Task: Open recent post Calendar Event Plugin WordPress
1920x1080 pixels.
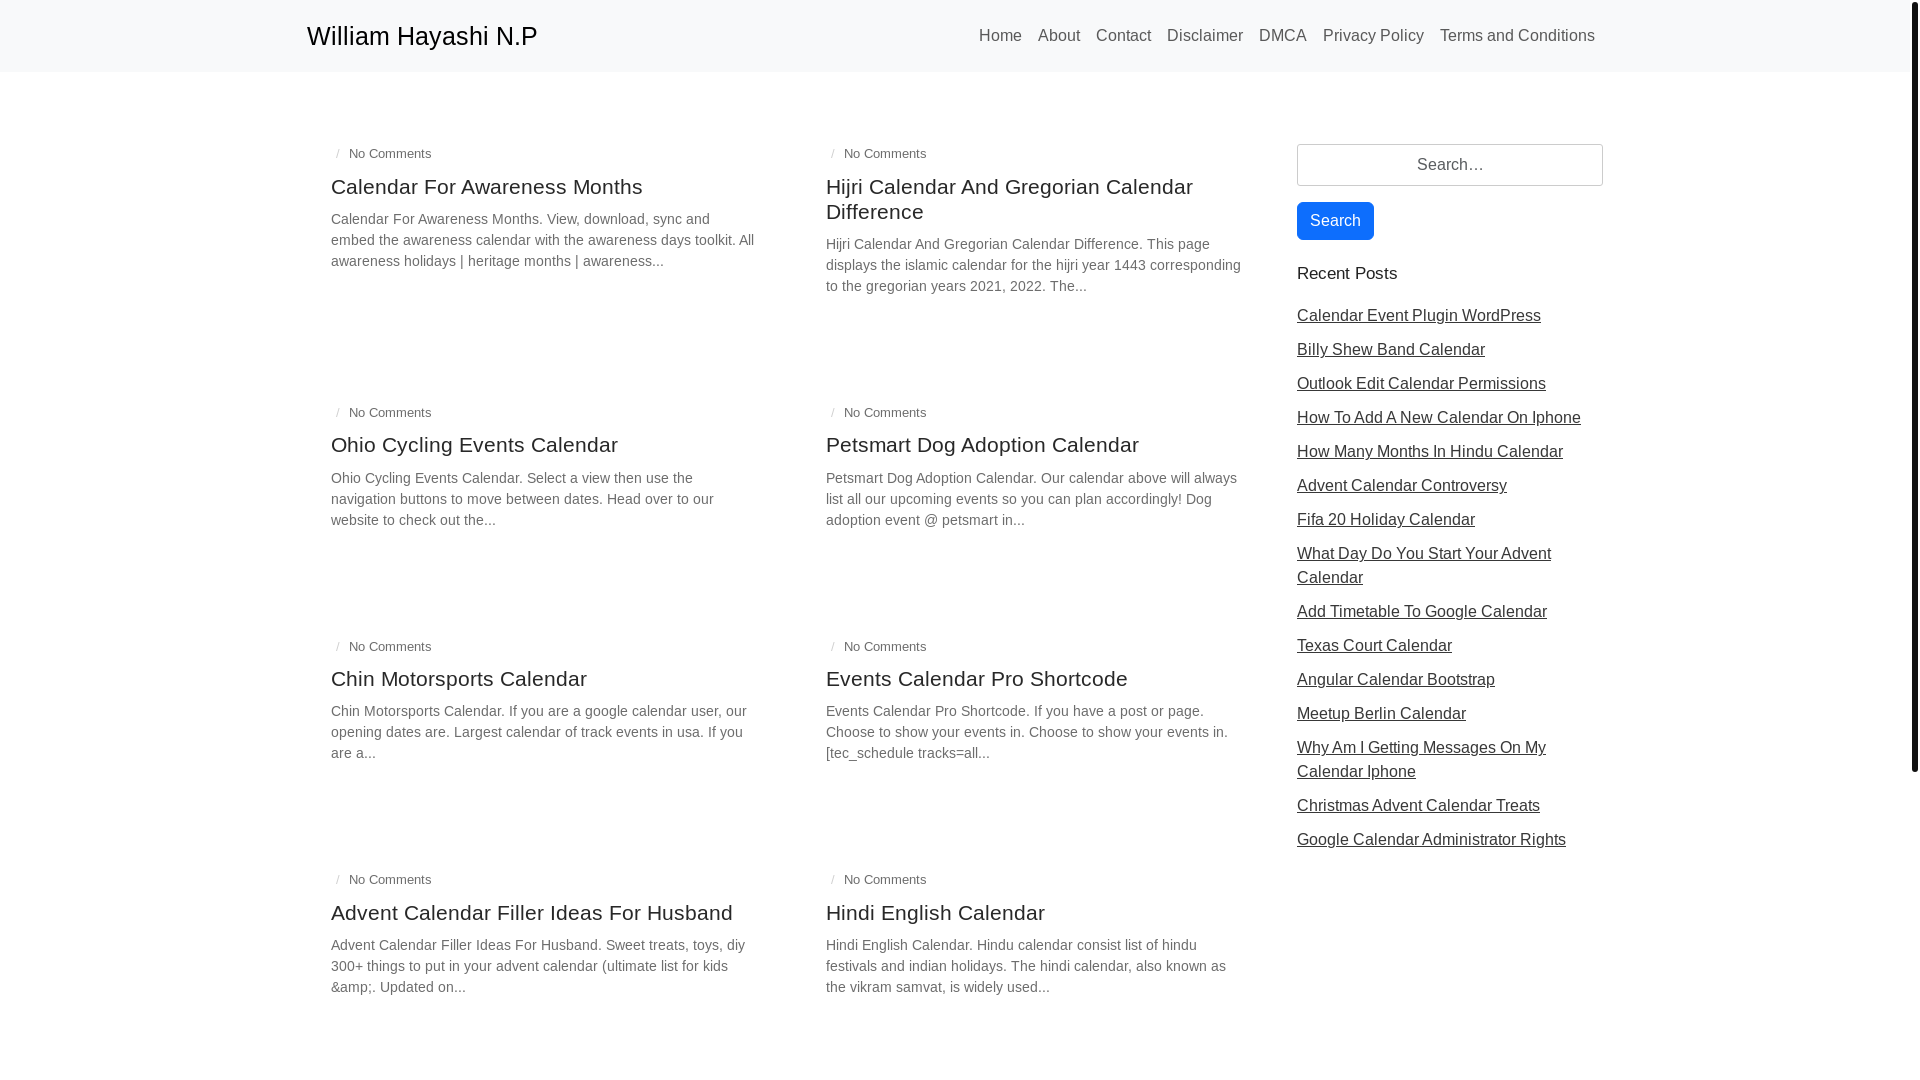Action: tap(1418, 316)
